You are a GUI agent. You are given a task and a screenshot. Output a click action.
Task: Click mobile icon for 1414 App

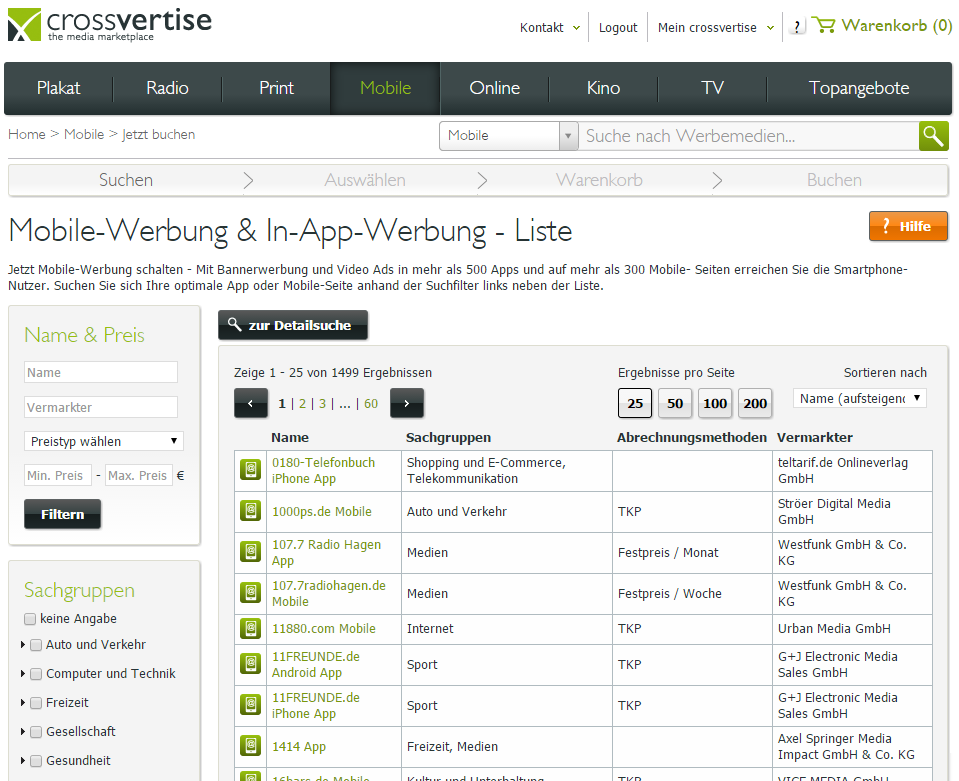(251, 746)
